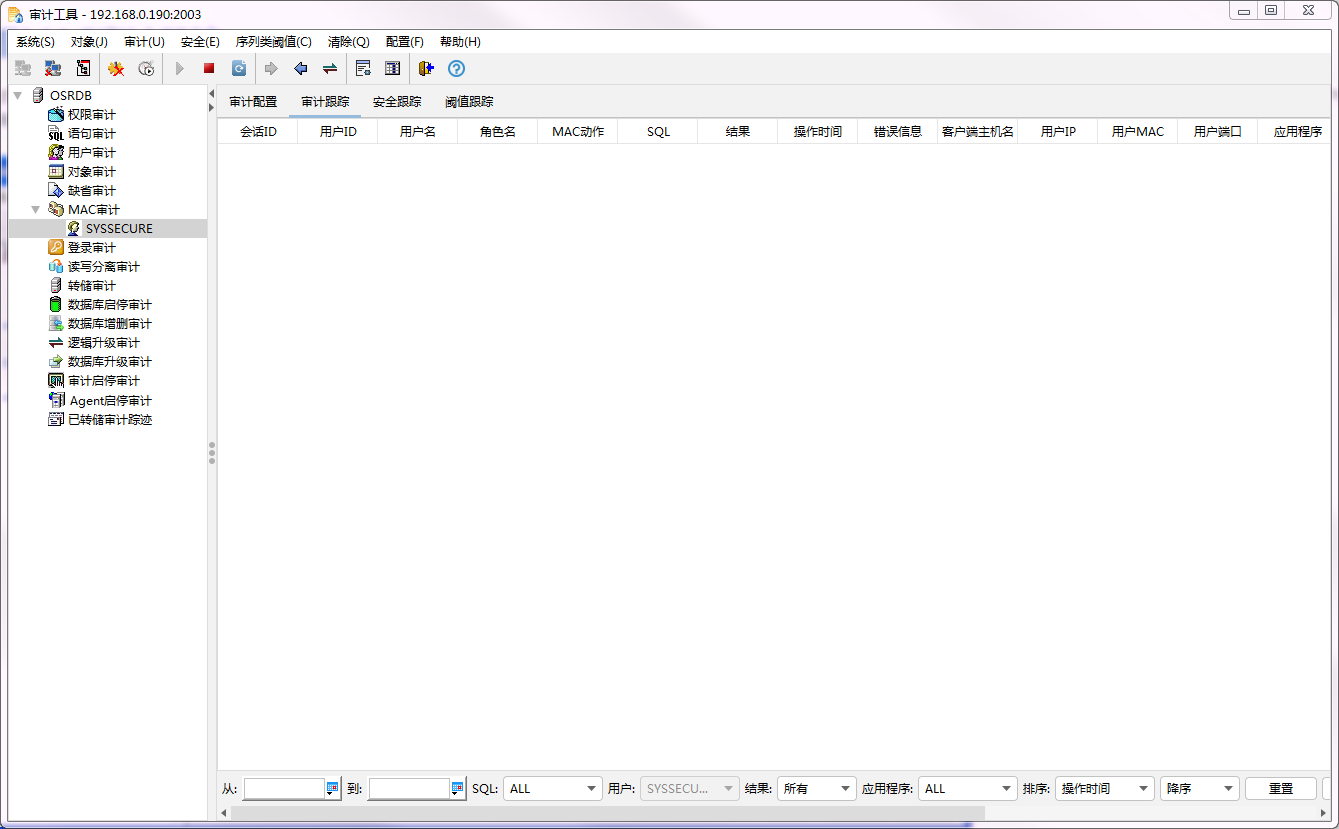Click the exit door icon in toolbar
Image resolution: width=1339 pixels, height=829 pixels.
pyautogui.click(x=426, y=69)
